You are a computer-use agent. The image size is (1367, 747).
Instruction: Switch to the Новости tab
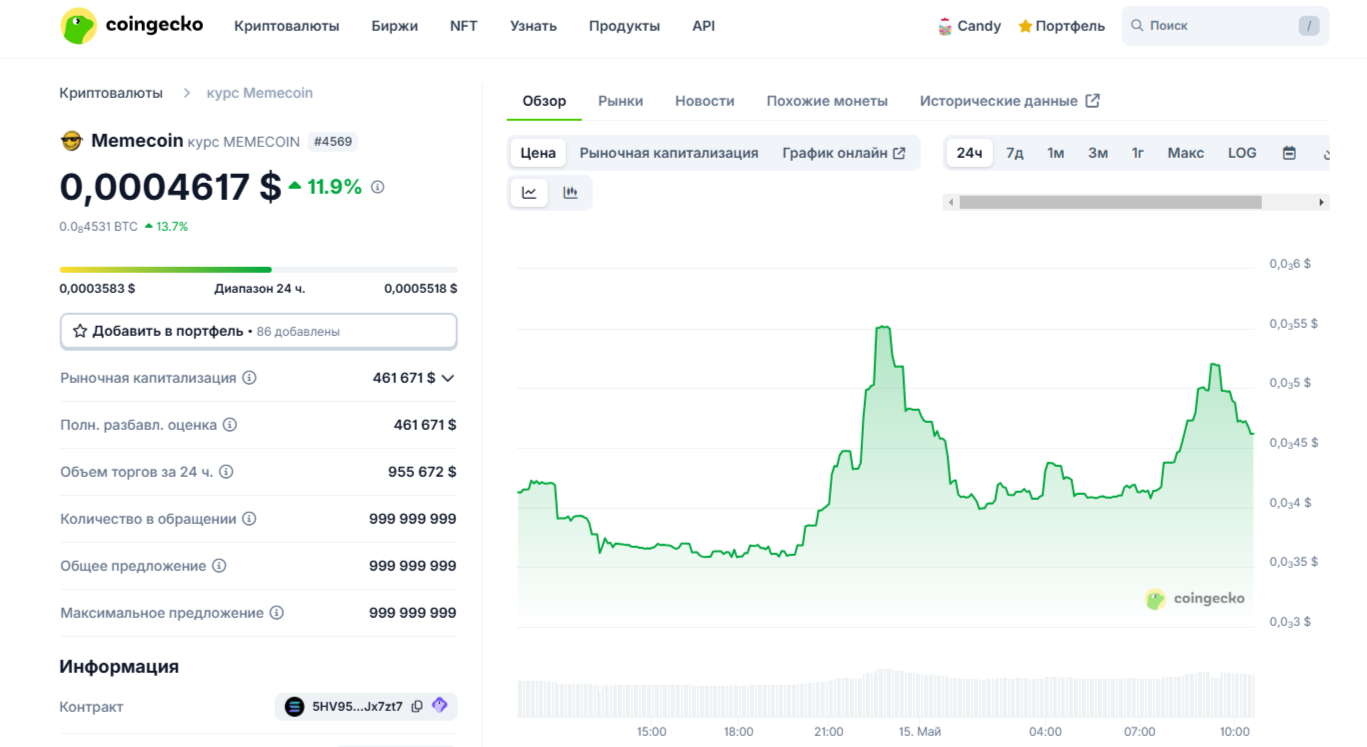[705, 101]
